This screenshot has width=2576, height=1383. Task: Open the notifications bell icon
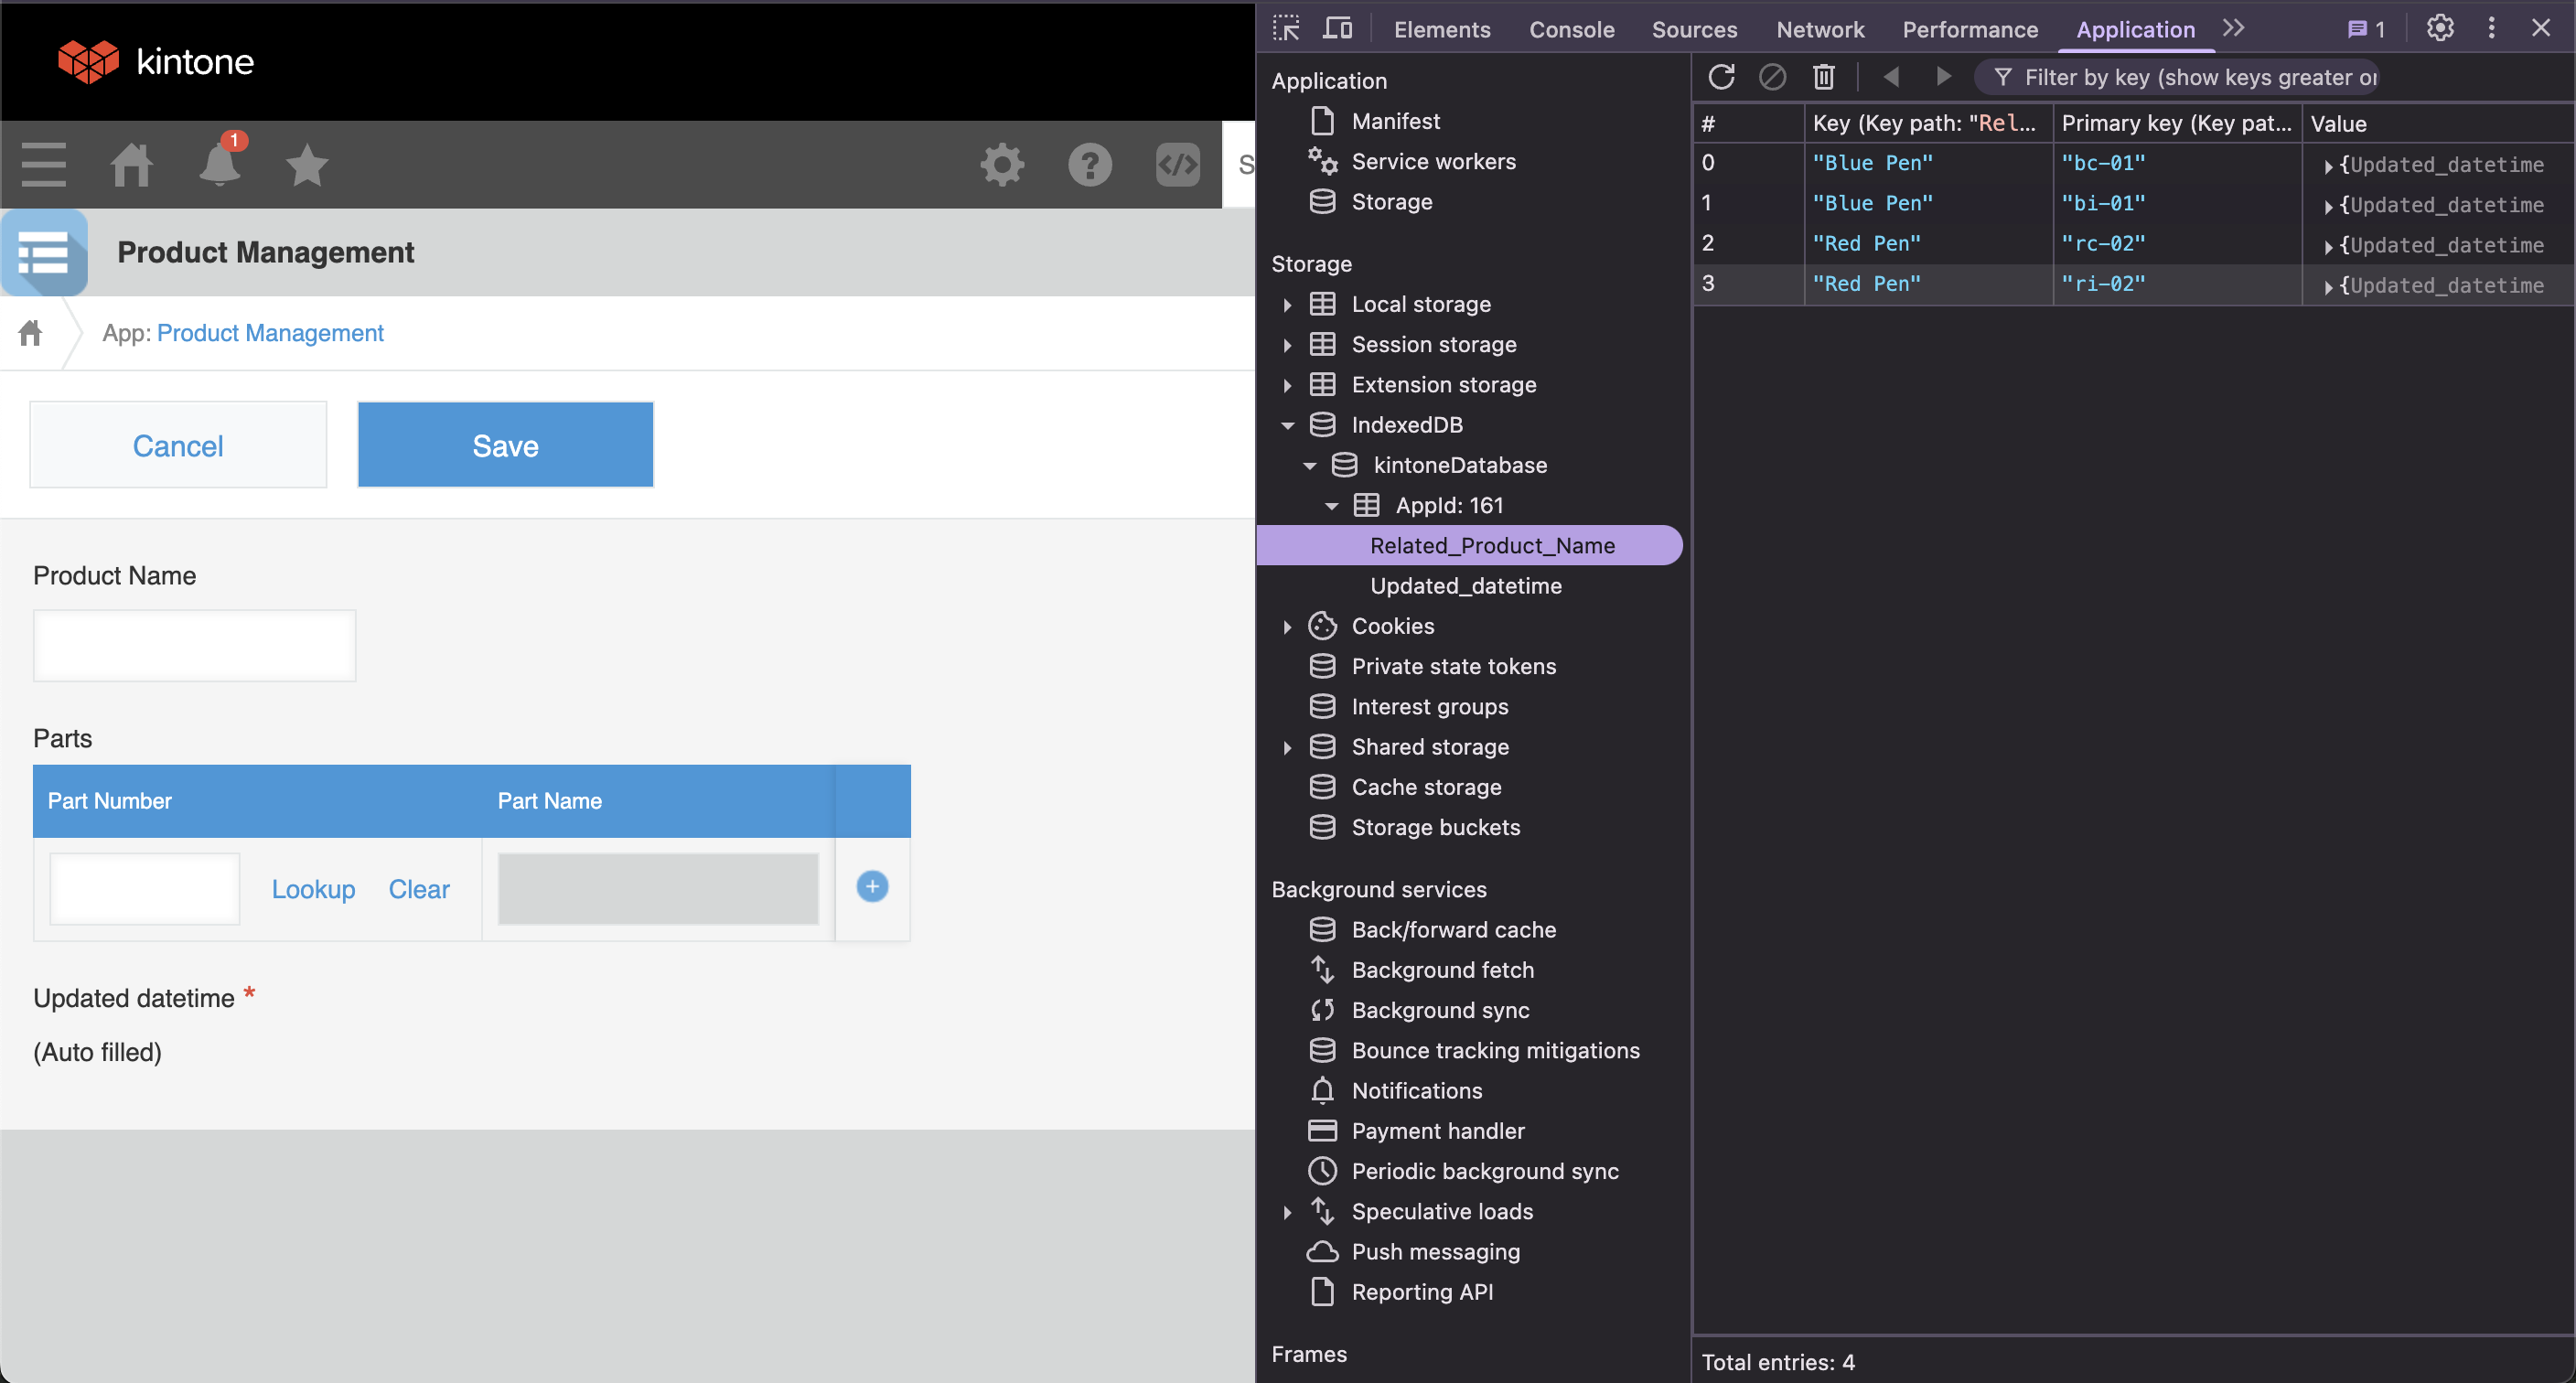click(x=219, y=165)
